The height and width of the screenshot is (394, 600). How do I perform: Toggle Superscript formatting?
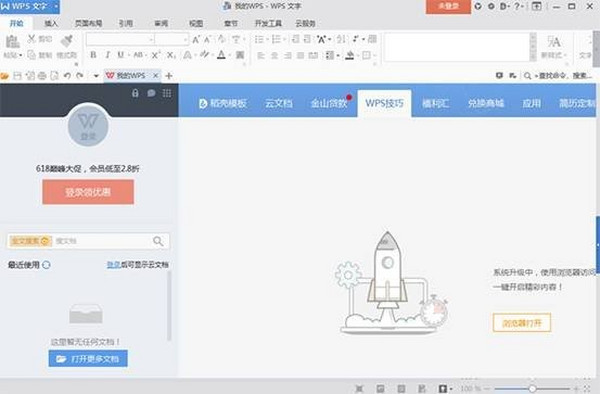point(156,55)
